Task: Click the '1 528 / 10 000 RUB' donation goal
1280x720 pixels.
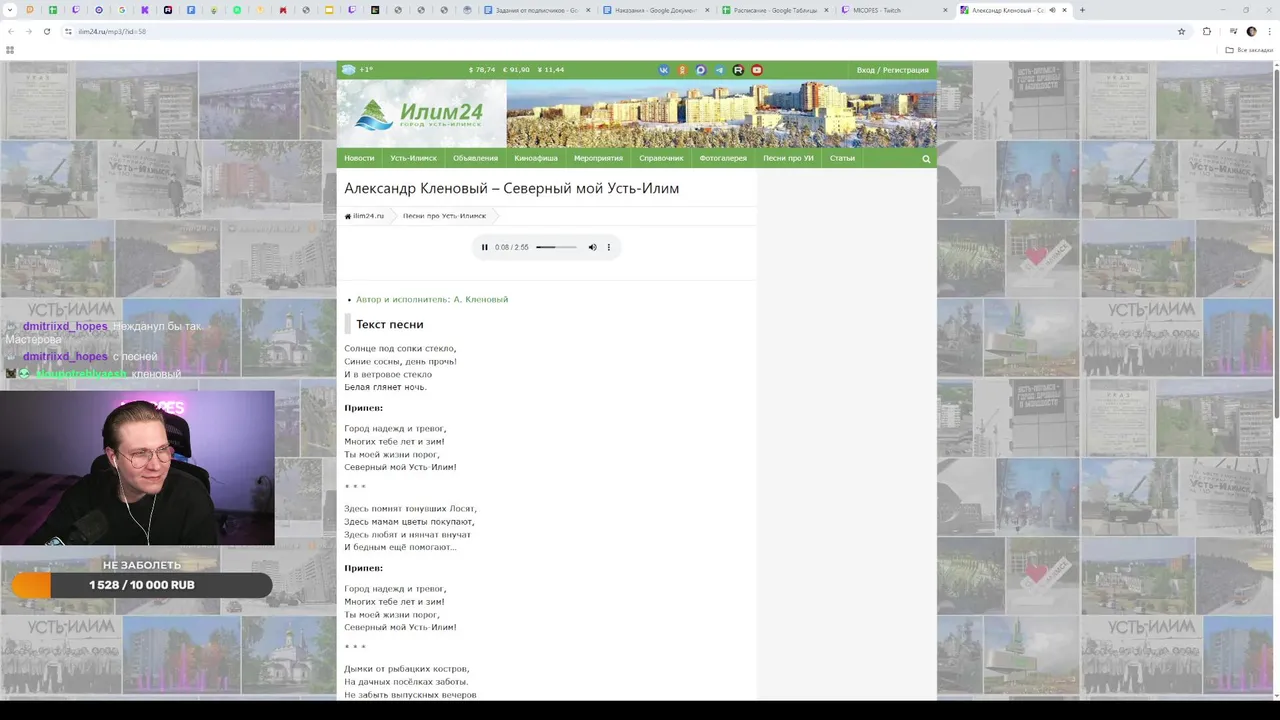Action: pyautogui.click(x=141, y=585)
